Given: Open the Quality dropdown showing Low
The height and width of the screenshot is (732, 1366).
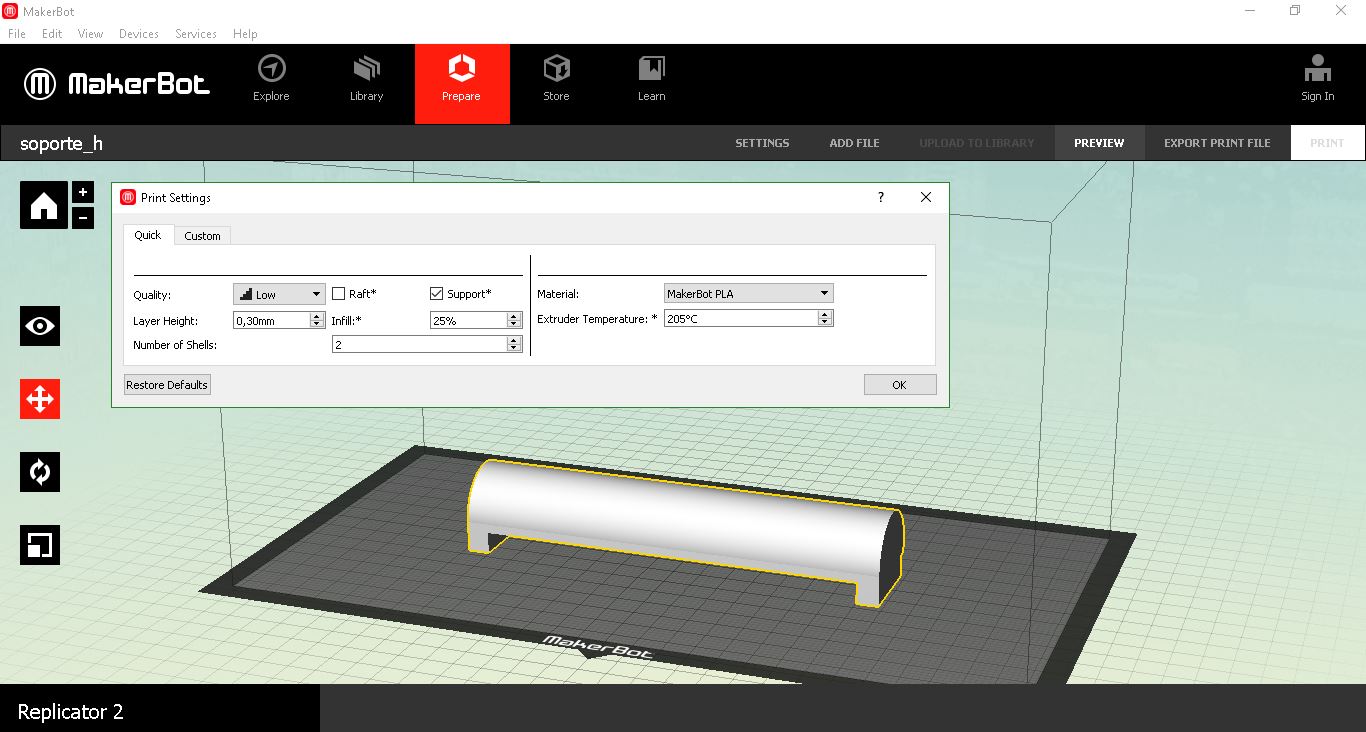Looking at the screenshot, I should [x=279, y=294].
